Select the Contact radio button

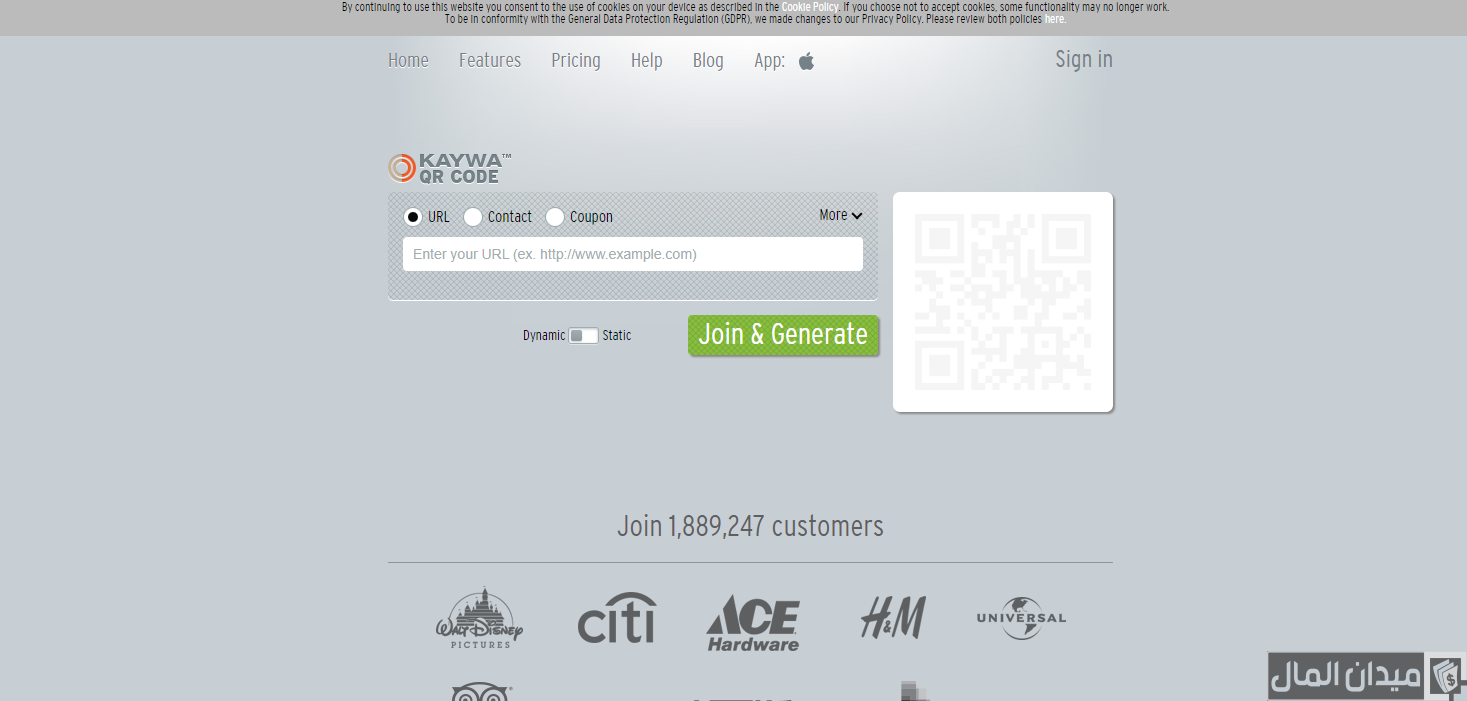pos(473,217)
